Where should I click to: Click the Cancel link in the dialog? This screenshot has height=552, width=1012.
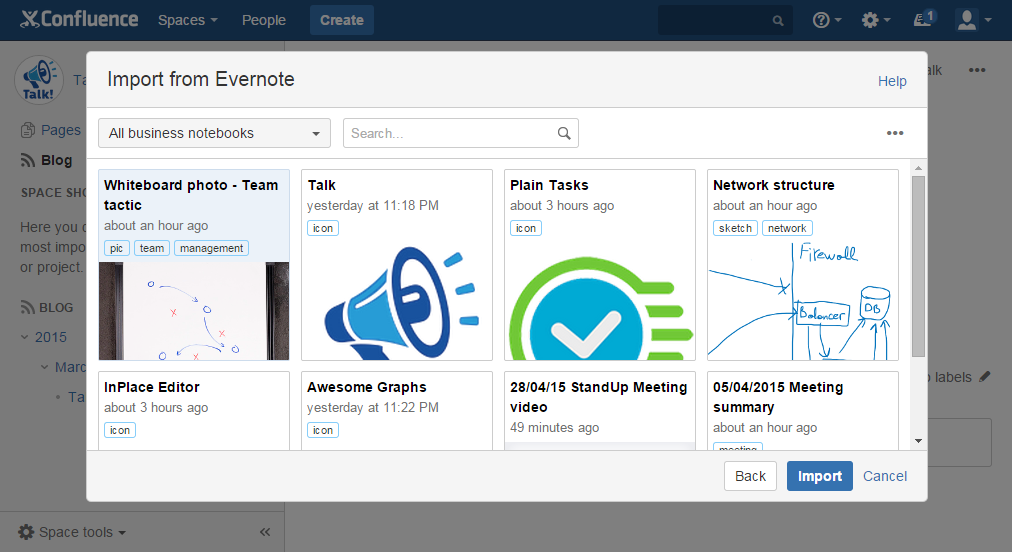click(x=885, y=476)
